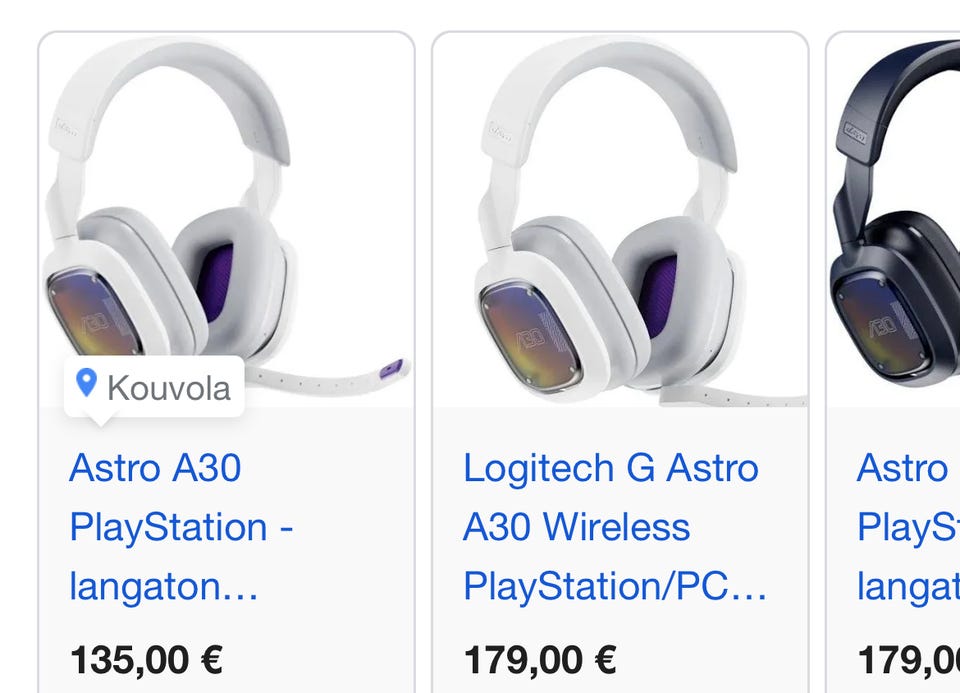Screen dimensions: 960x693
Task: Open the third product's partially visible title
Action: pos(904,527)
